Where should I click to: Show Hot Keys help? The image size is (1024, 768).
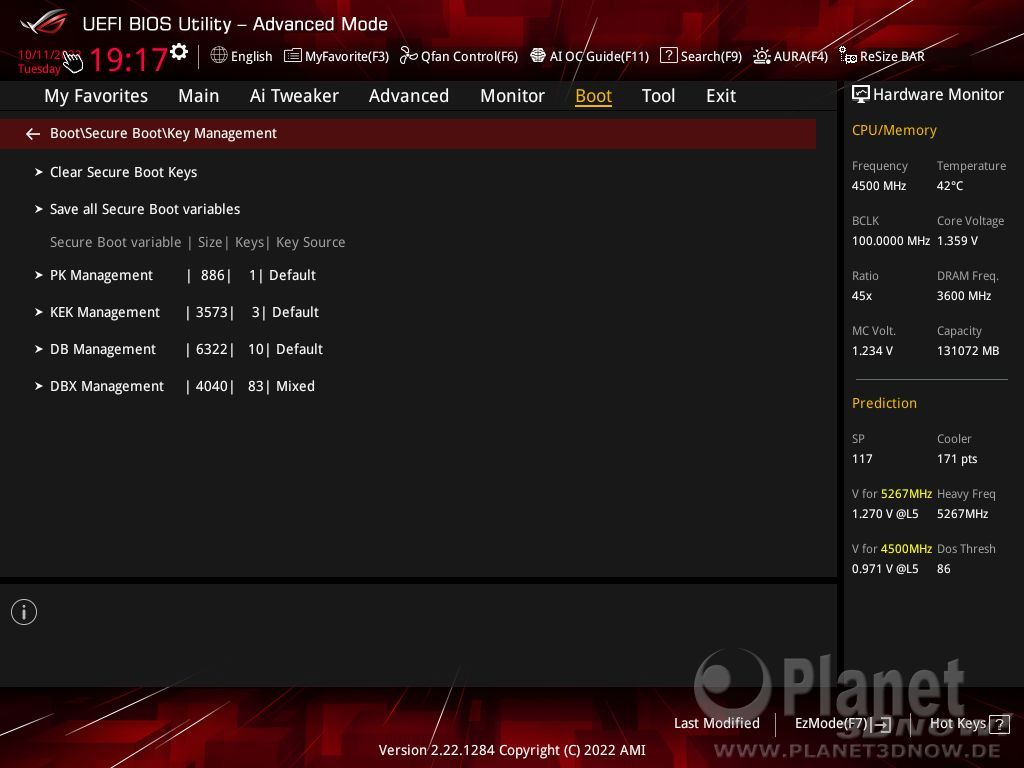[970, 724]
